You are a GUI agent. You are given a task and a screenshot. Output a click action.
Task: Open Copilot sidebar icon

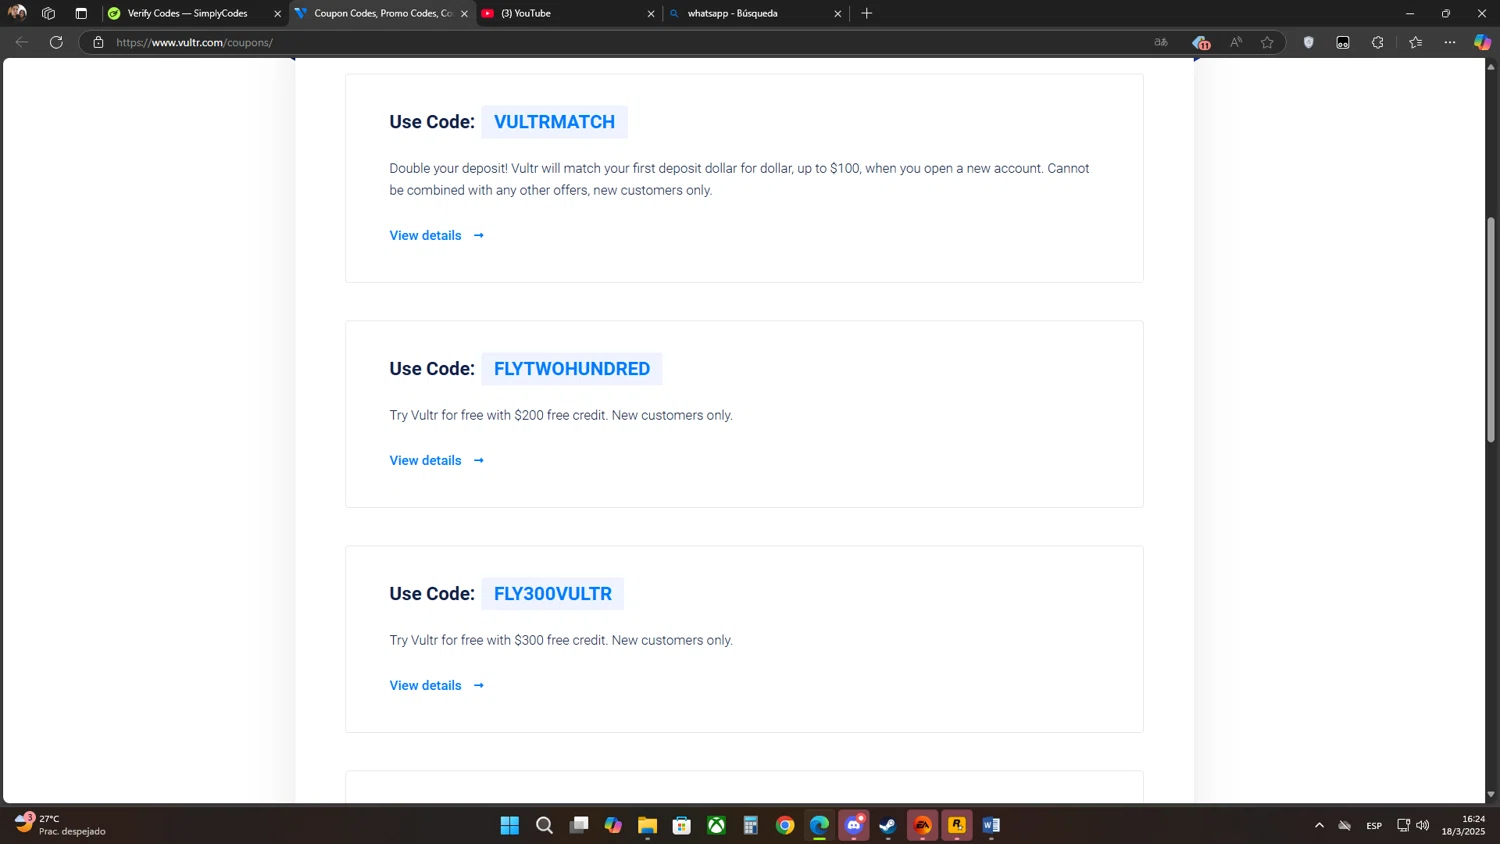pyautogui.click(x=1482, y=42)
